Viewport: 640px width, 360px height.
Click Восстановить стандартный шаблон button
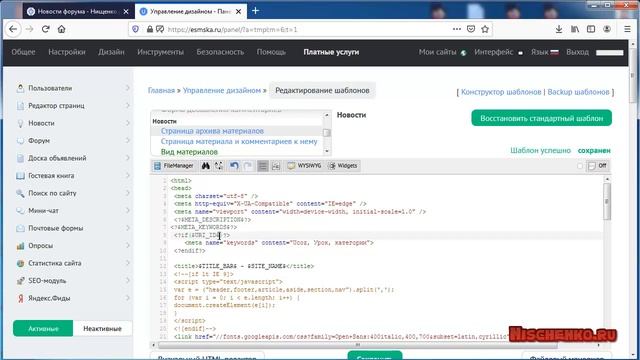[541, 118]
